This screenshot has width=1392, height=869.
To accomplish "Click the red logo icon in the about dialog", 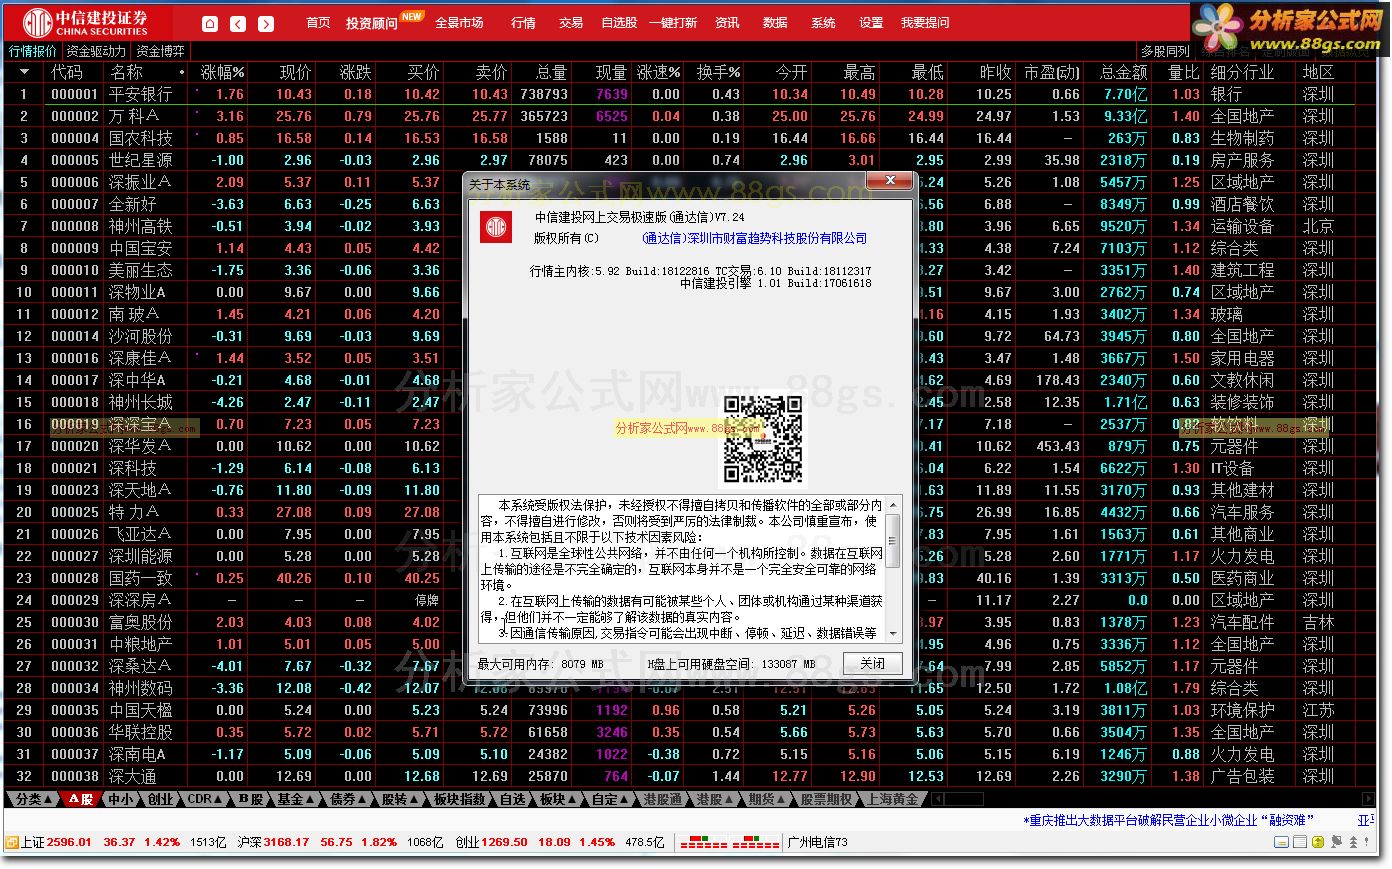I will coord(497,228).
